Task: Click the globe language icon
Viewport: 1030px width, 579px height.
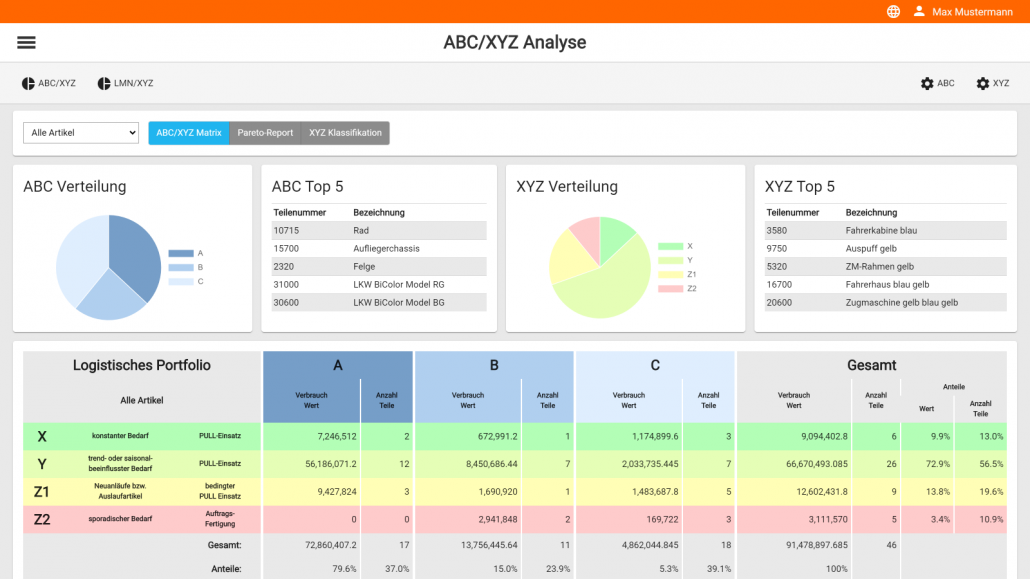Action: click(893, 12)
